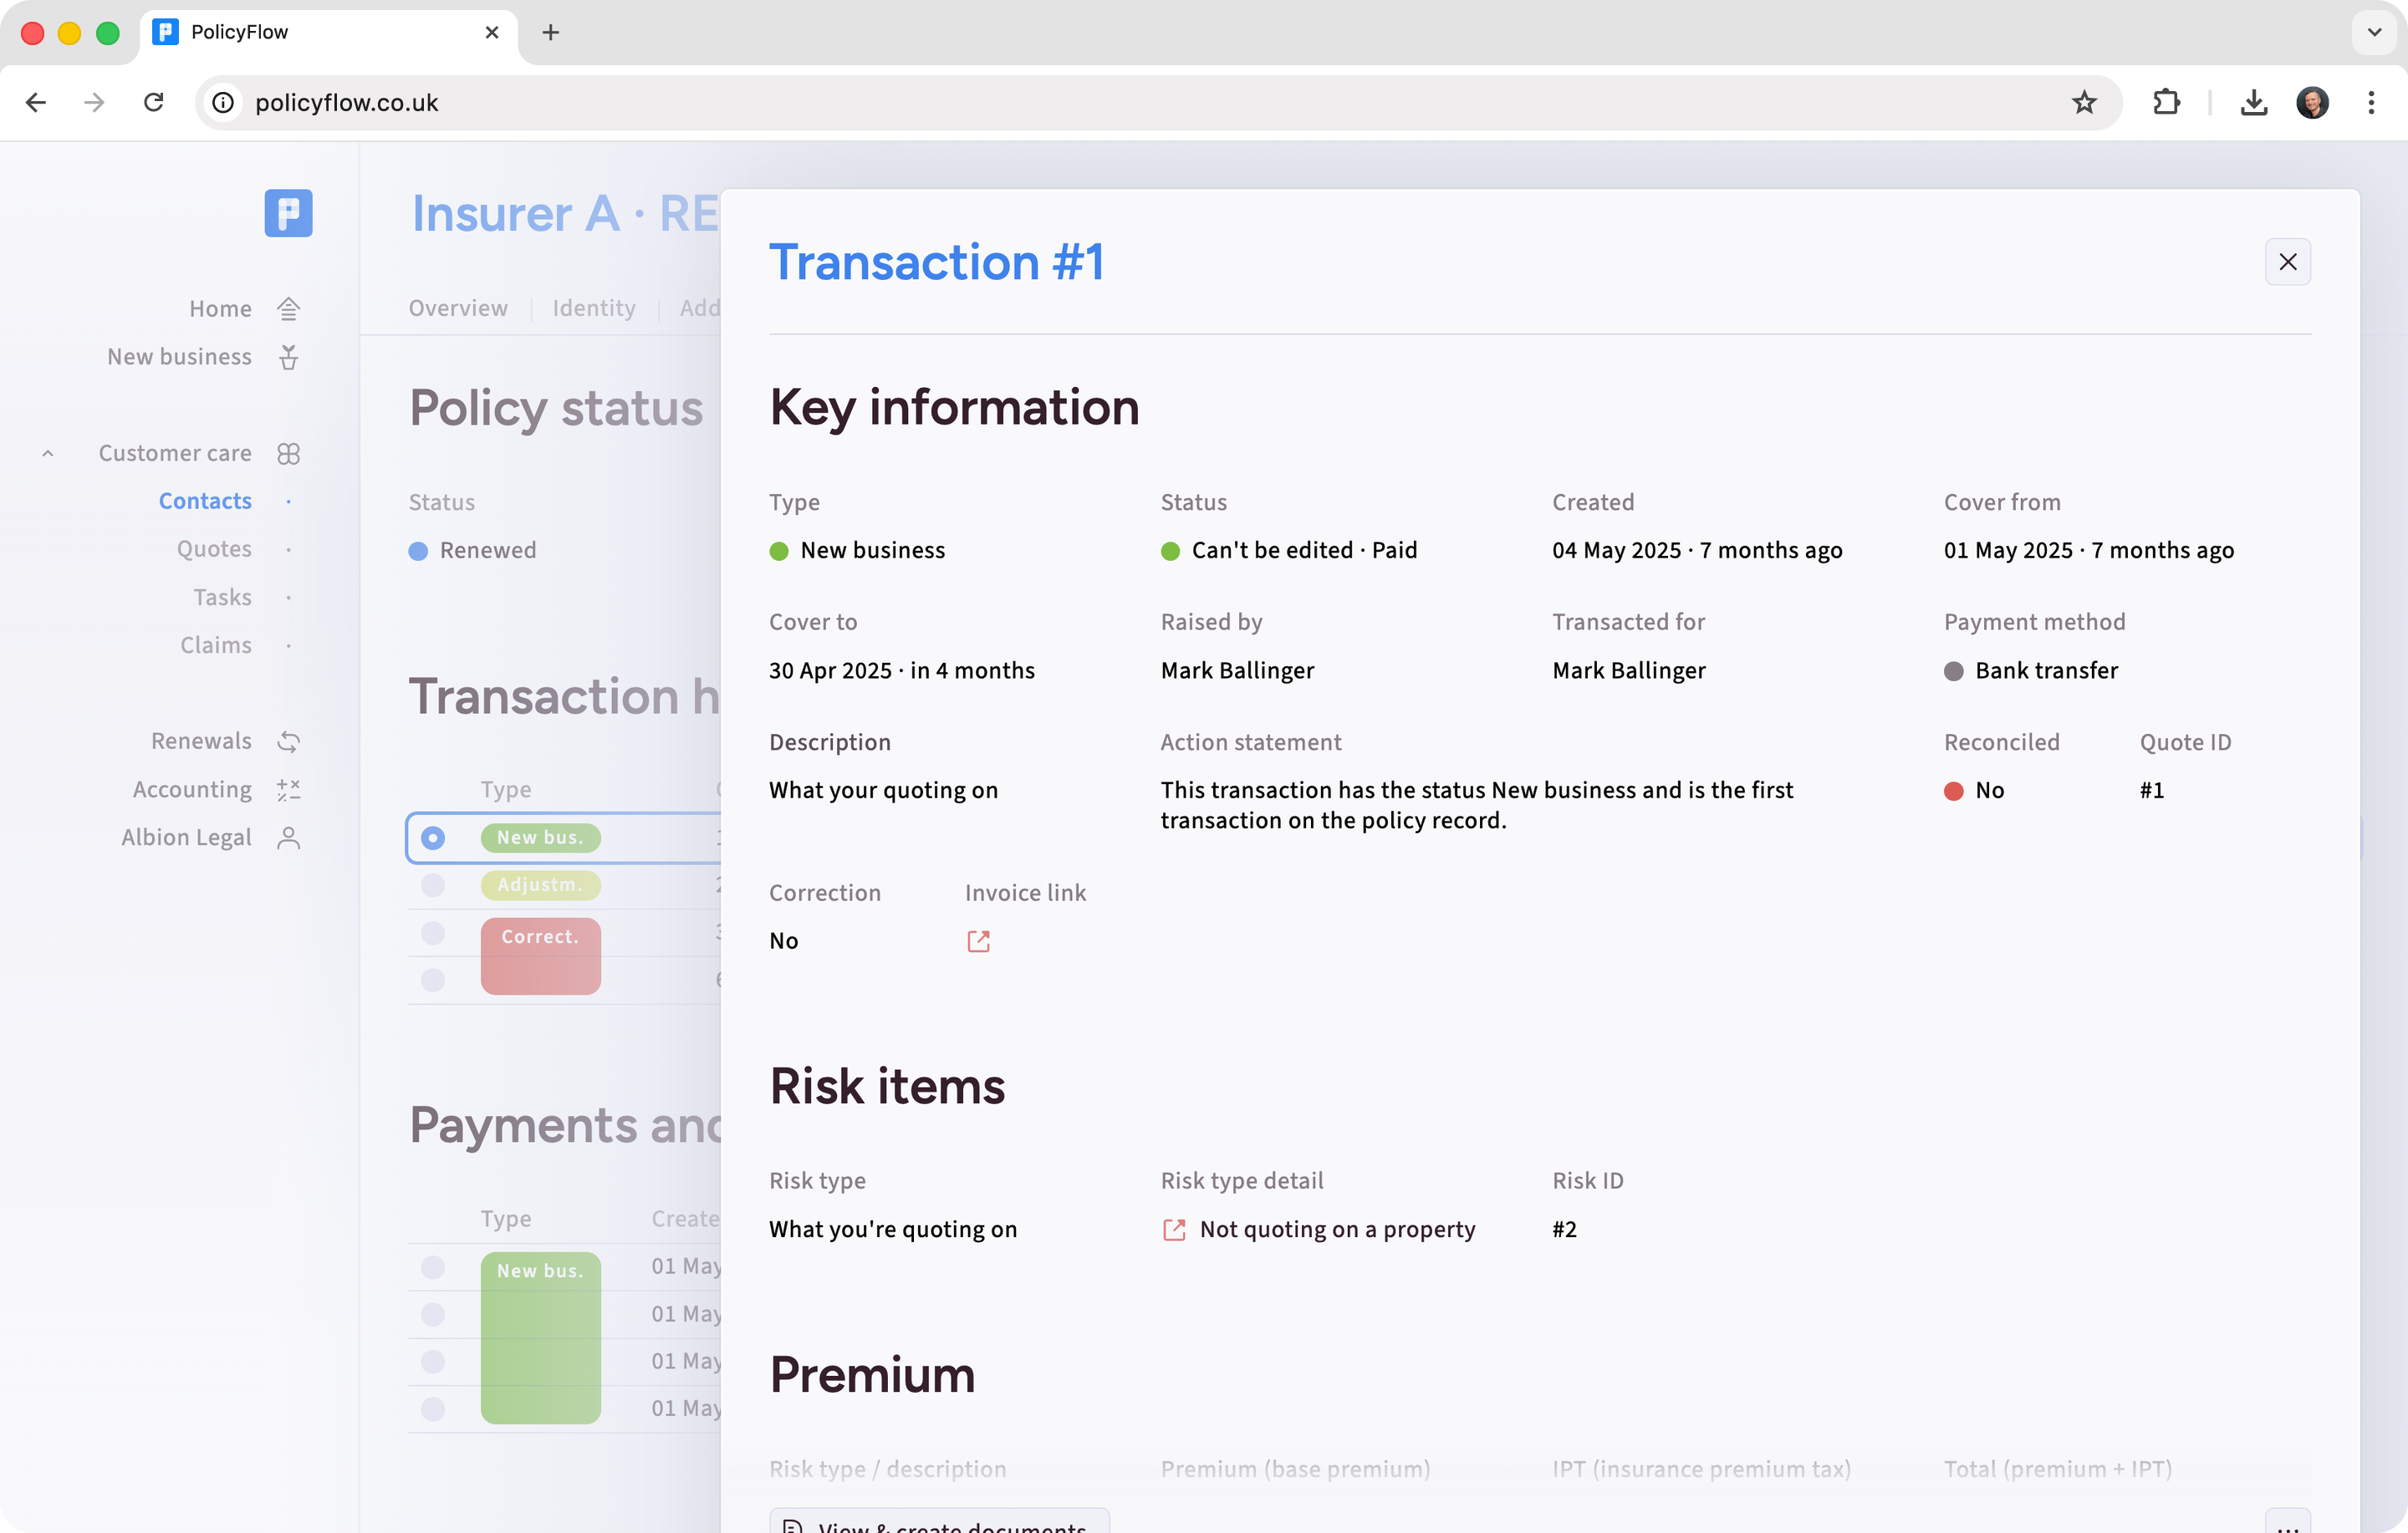Open the risk type detail external link icon

click(1174, 1229)
